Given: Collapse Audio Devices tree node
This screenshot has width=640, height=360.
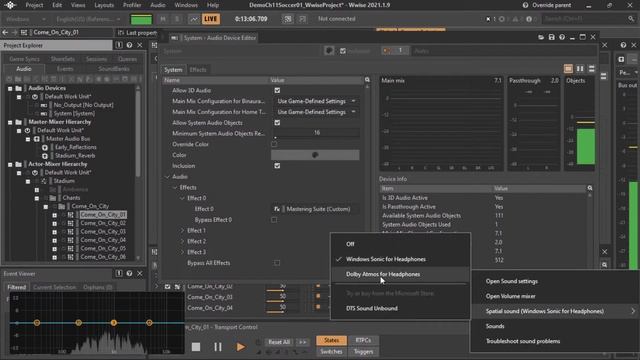Looking at the screenshot, I should coord(10,88).
